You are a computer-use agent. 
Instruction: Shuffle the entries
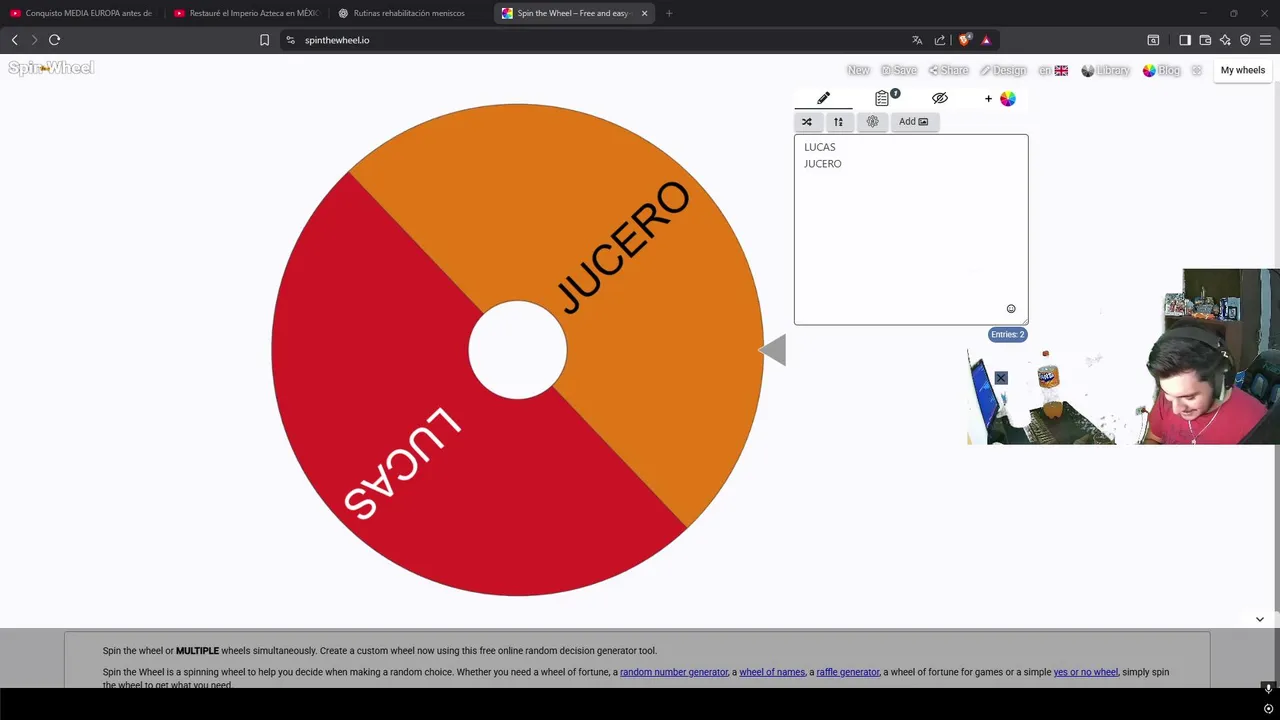807,122
